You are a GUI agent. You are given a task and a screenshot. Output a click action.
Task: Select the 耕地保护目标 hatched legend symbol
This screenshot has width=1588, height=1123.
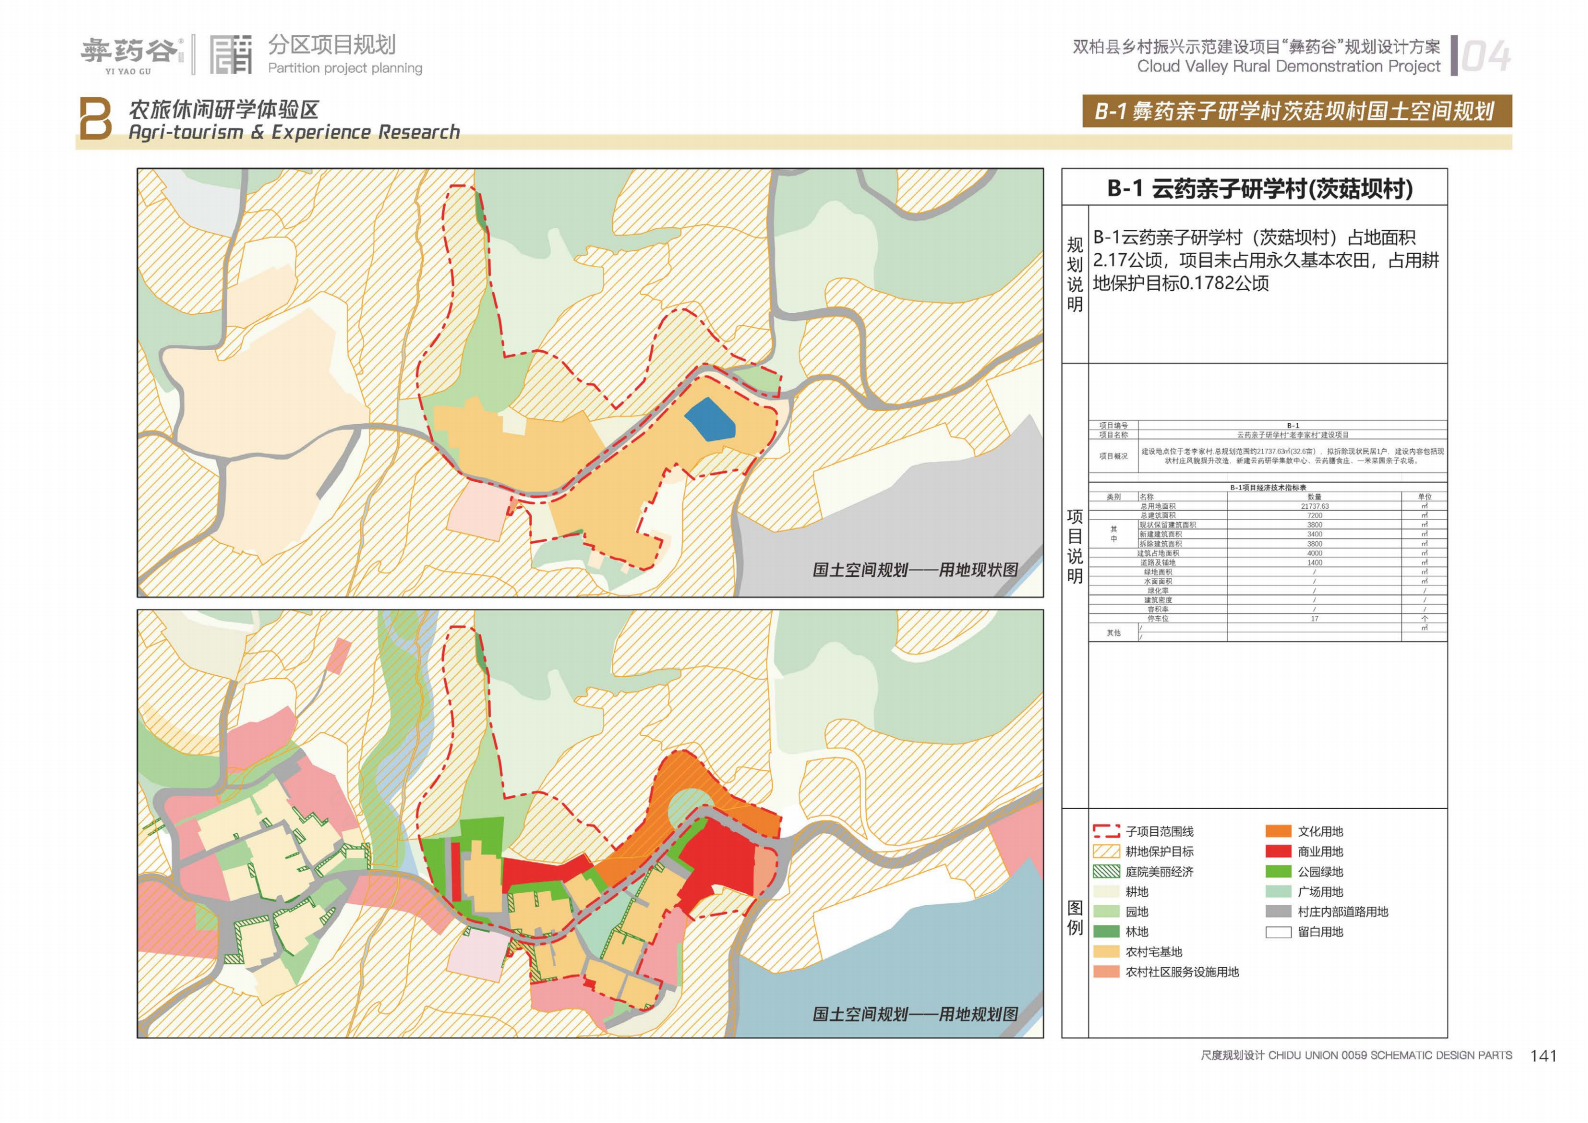click(1106, 851)
